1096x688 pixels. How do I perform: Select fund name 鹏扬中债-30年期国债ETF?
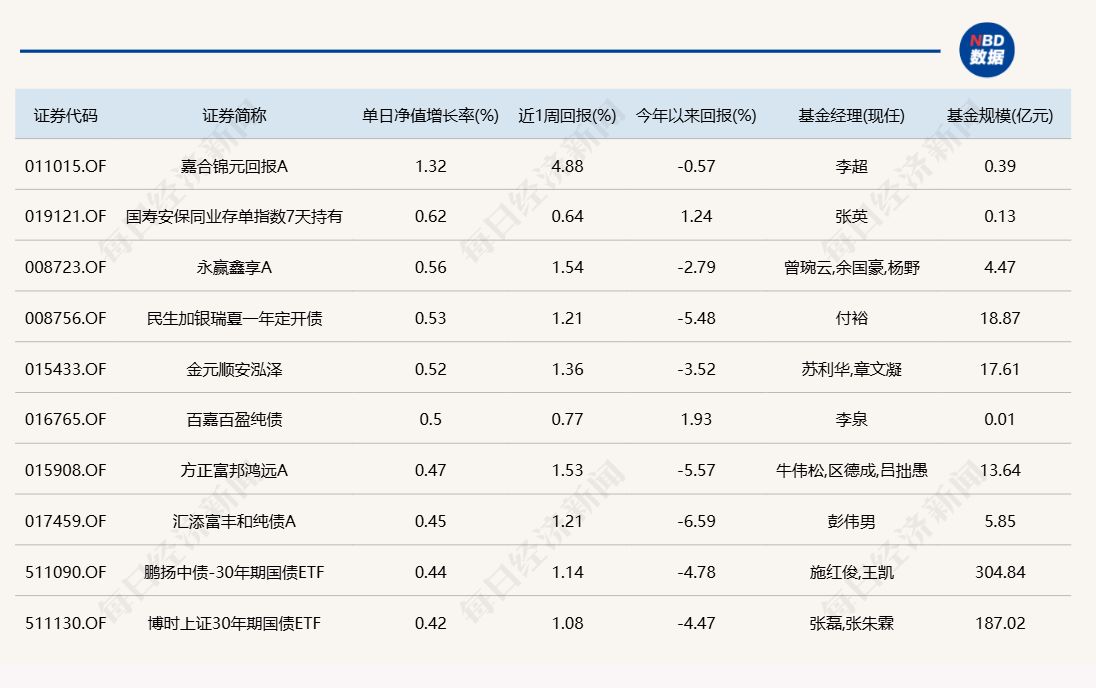coord(234,572)
